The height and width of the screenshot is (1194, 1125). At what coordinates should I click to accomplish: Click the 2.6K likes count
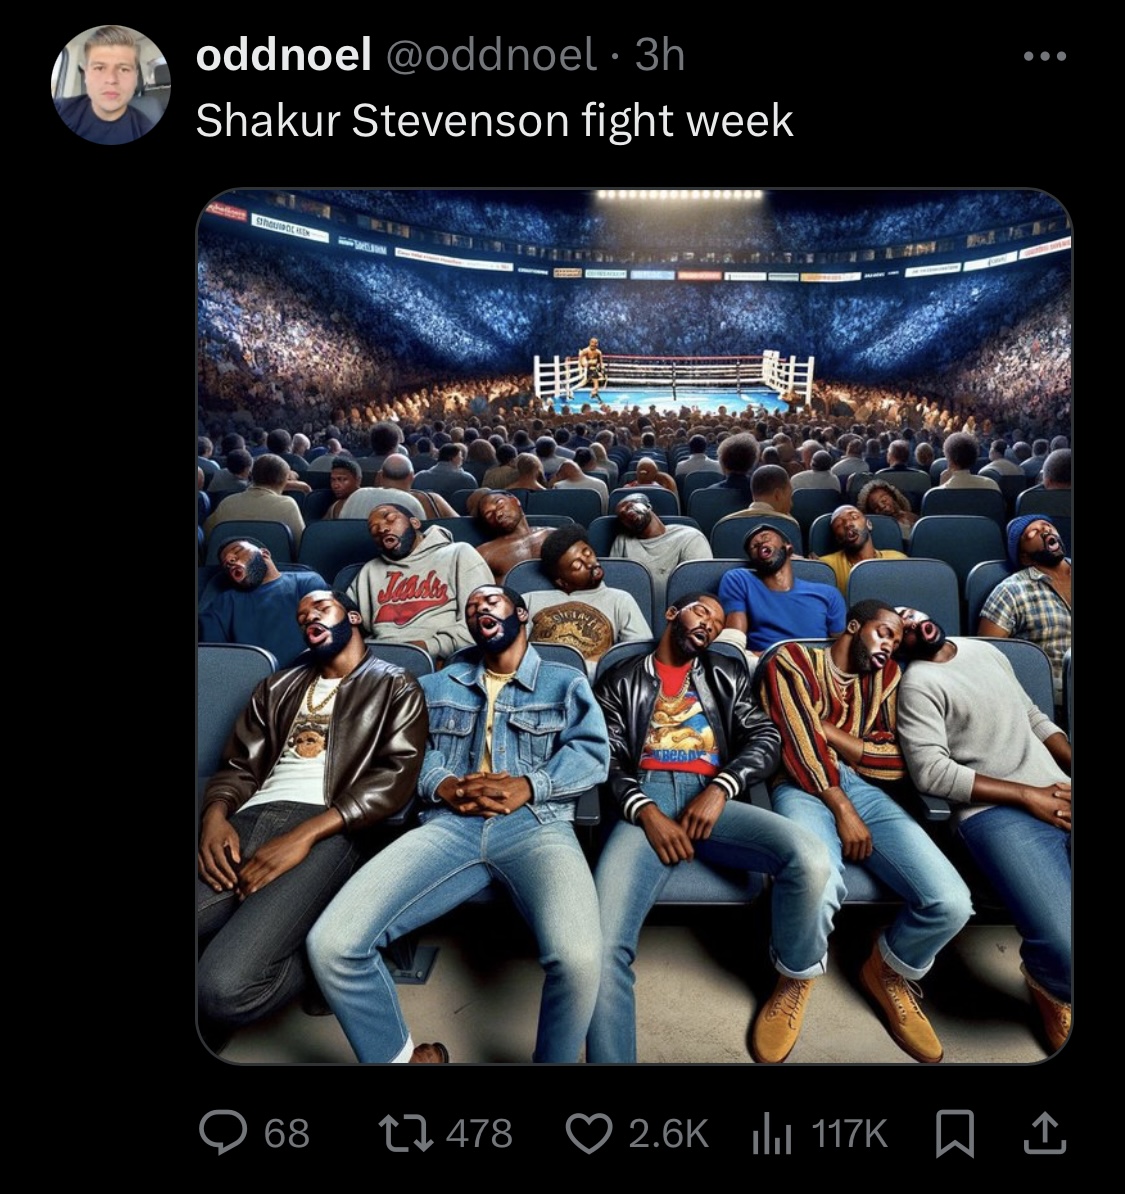coord(669,1134)
